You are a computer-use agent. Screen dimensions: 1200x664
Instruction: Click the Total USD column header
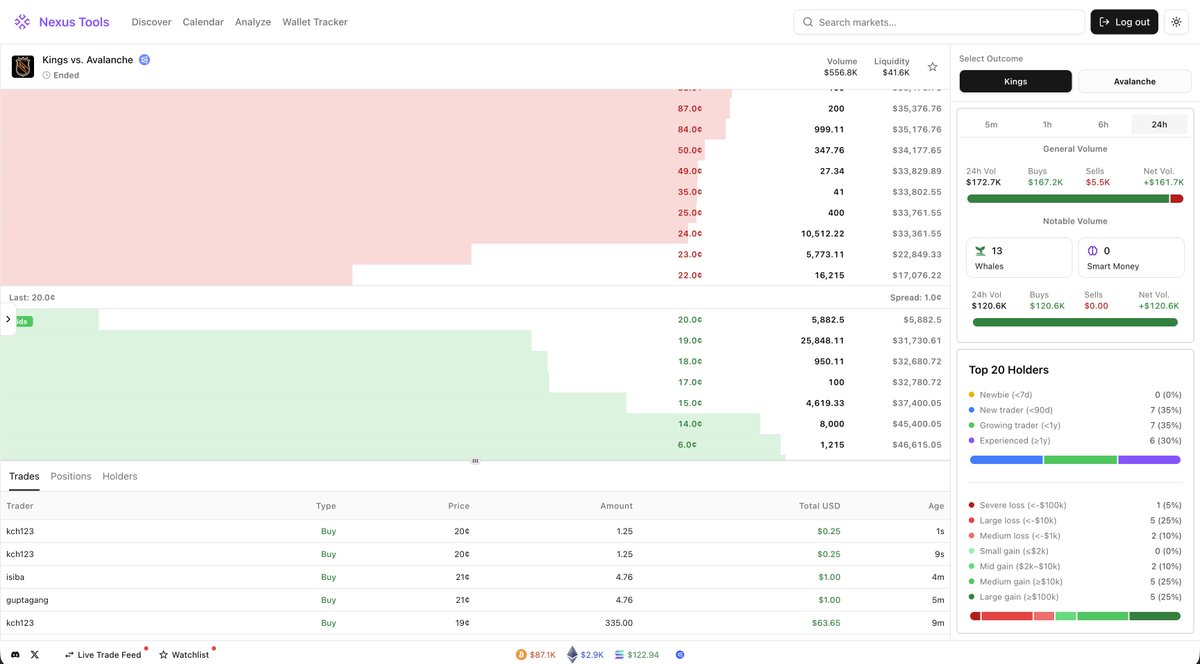pos(818,506)
